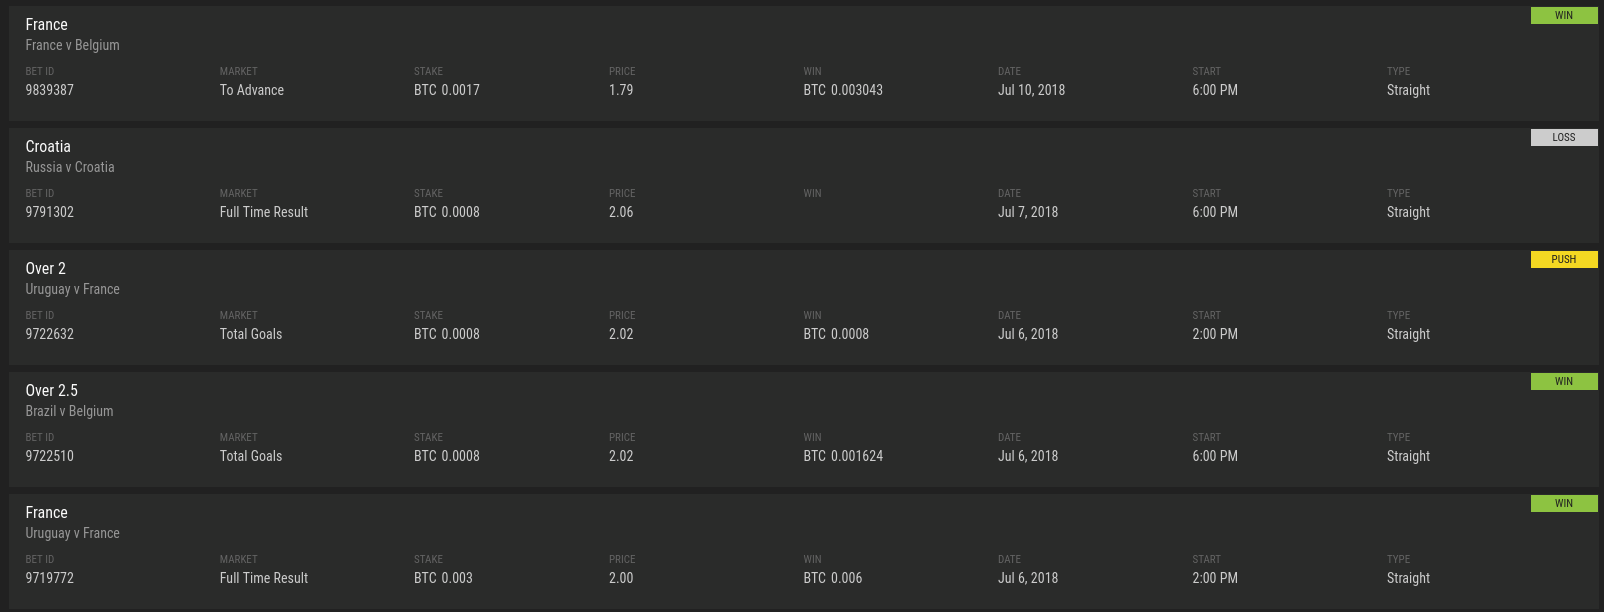The height and width of the screenshot is (612, 1604).
Task: Click the BTC 0.003043 win amount
Action: [x=843, y=90]
